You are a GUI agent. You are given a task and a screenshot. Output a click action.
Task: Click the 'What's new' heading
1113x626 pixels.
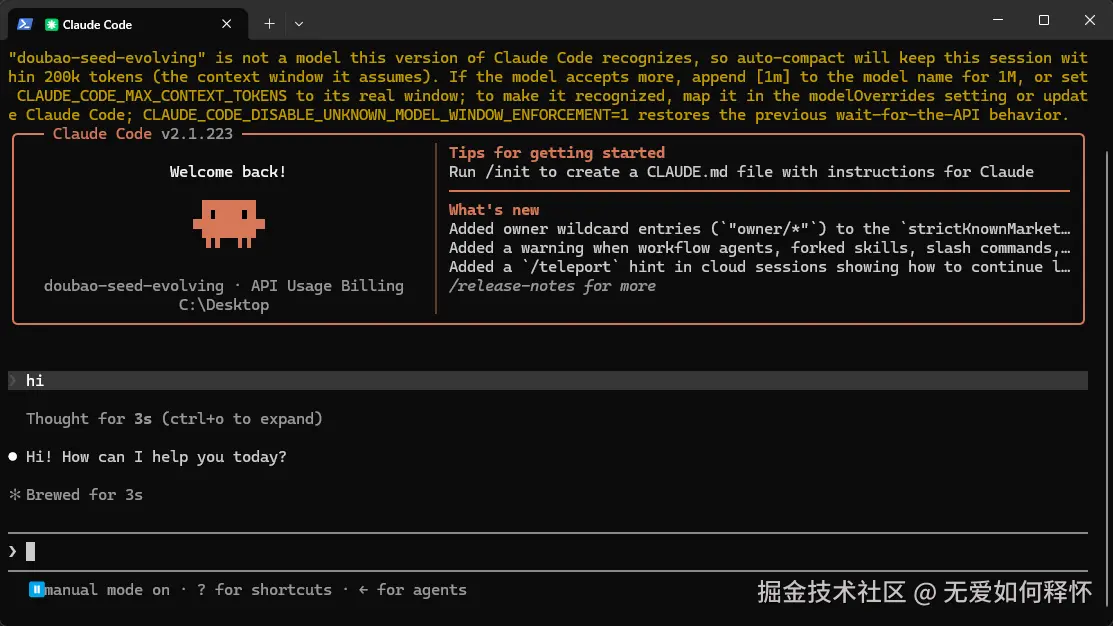pos(493,210)
